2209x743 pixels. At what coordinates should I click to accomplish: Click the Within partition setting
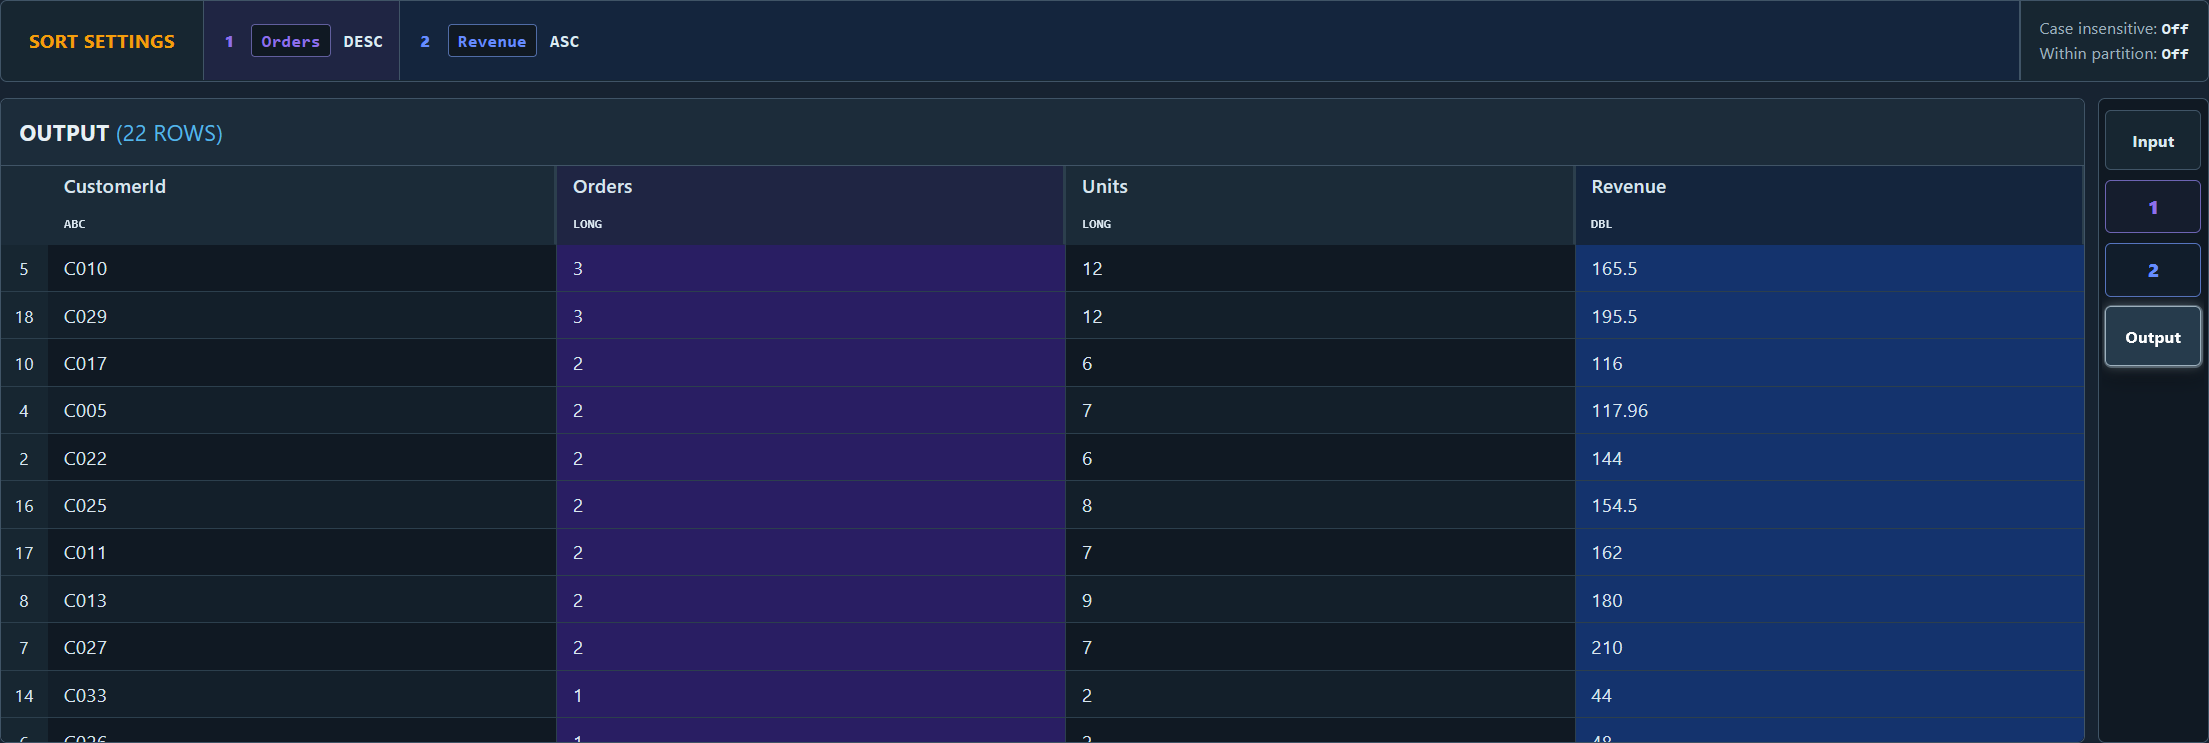tap(2113, 53)
